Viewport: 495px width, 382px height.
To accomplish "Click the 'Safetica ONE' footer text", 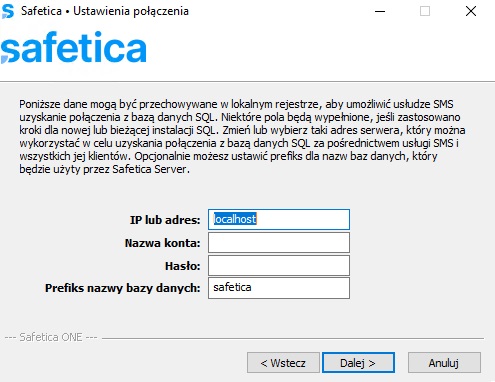I will click(x=51, y=337).
